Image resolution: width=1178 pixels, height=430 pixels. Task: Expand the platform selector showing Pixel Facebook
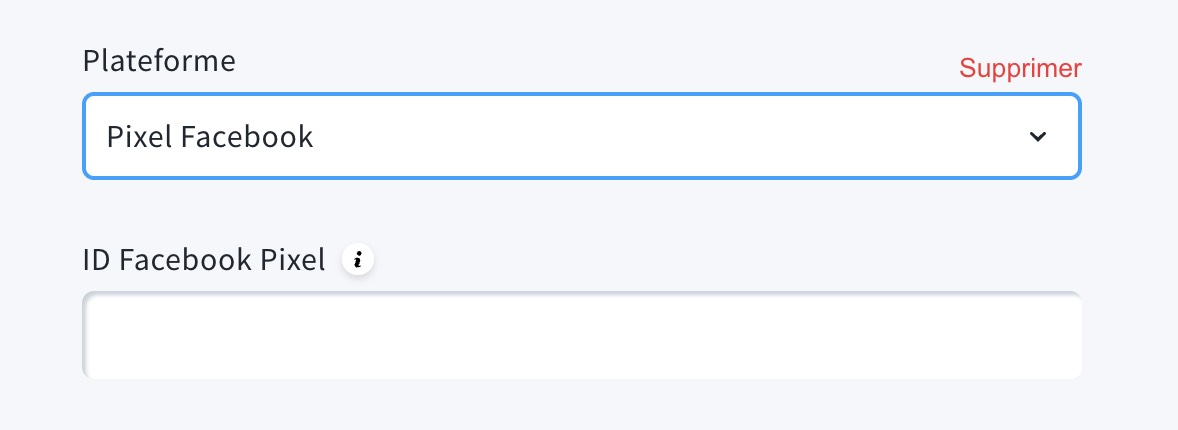click(x=581, y=137)
